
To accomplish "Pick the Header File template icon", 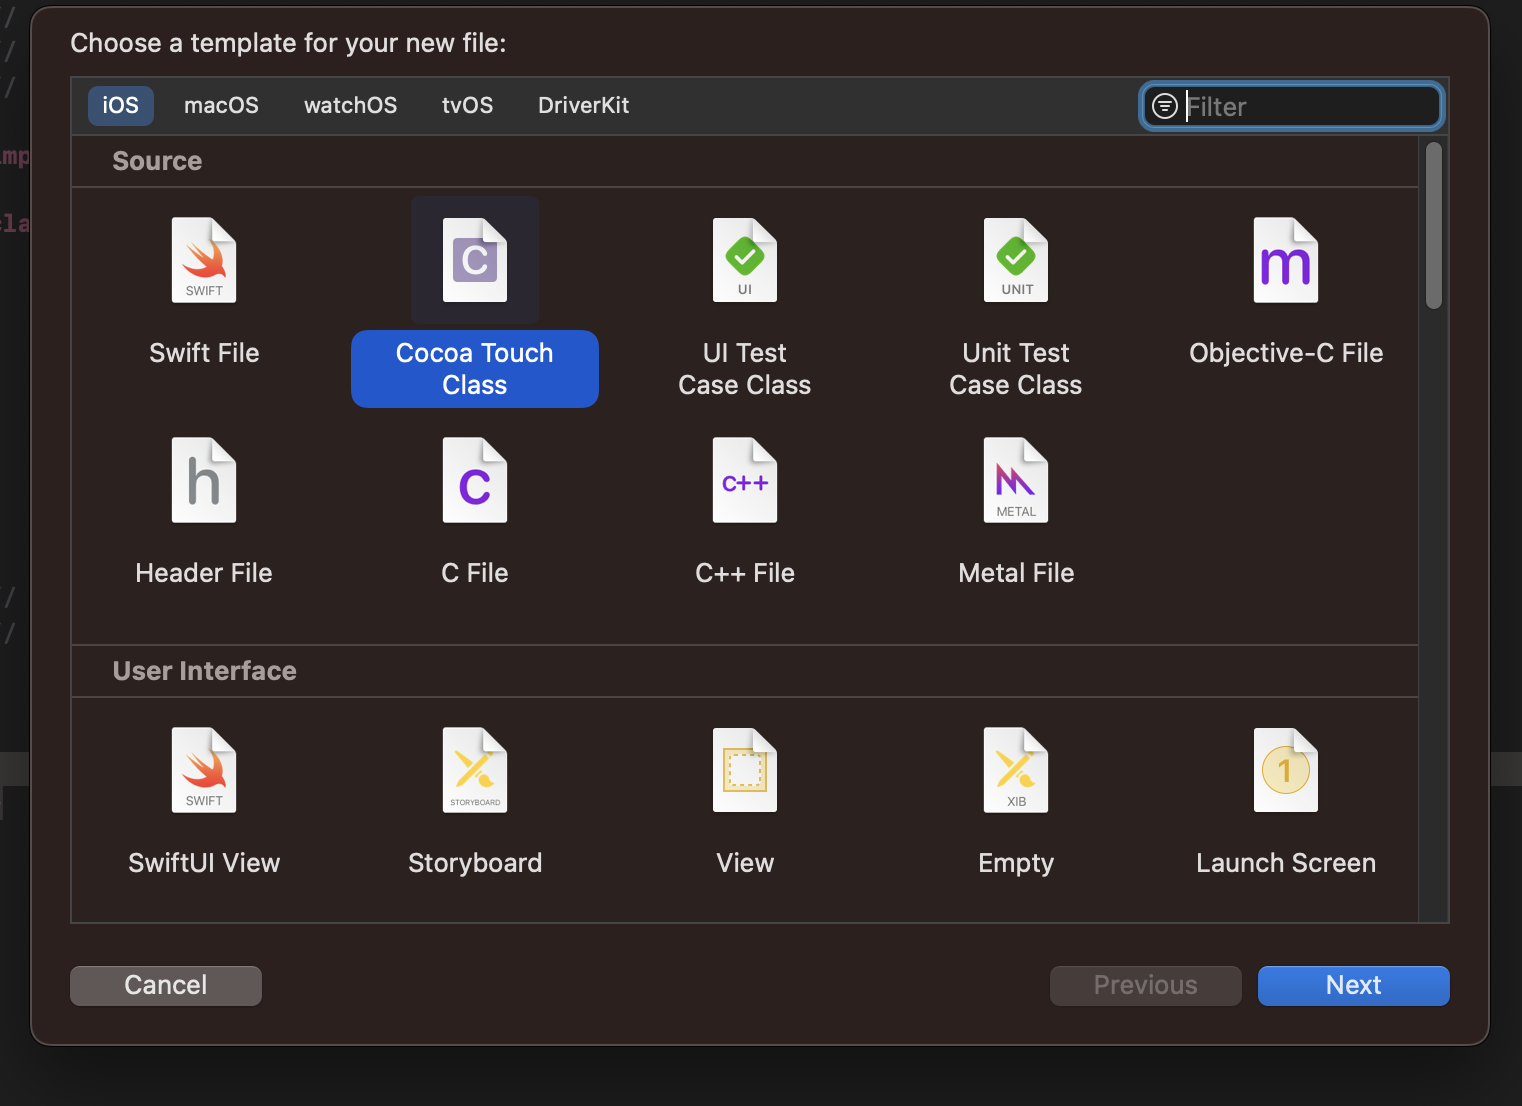I will click(204, 480).
